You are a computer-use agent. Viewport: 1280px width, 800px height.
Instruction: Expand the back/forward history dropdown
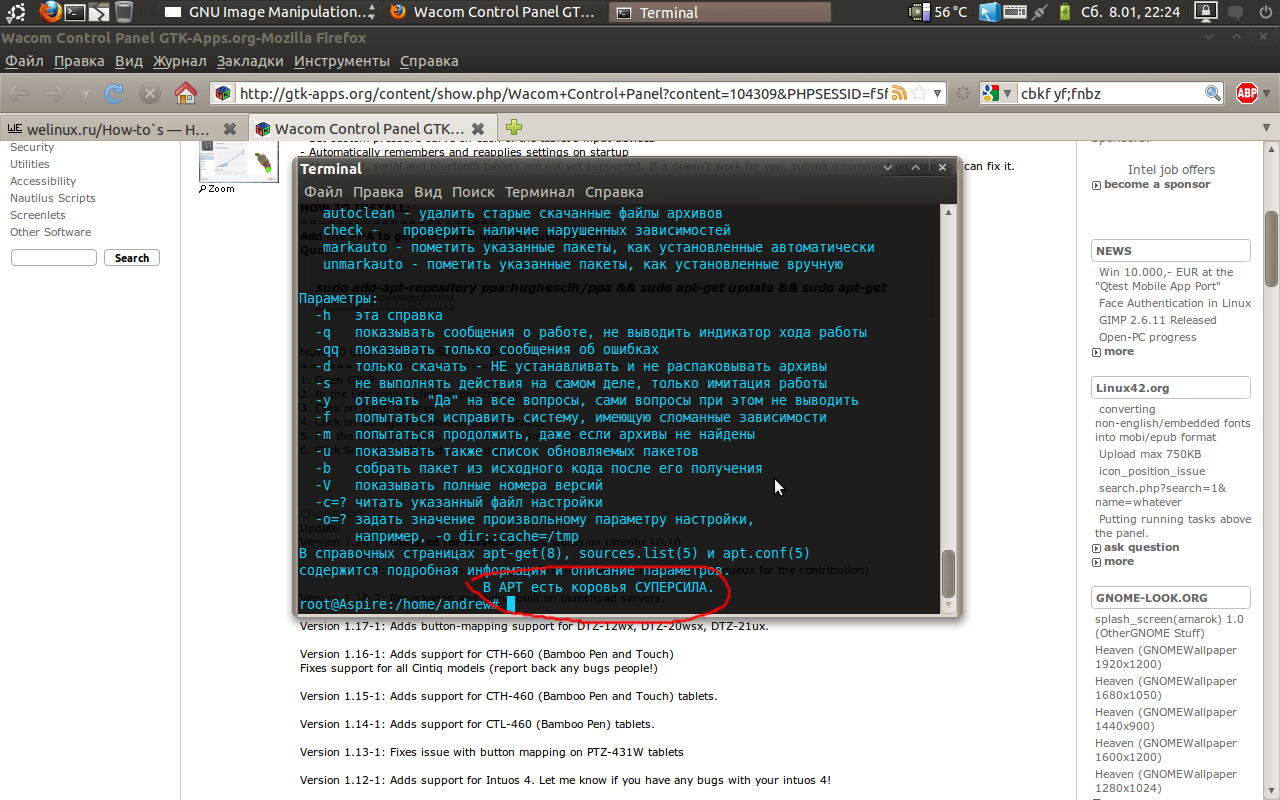(85, 93)
